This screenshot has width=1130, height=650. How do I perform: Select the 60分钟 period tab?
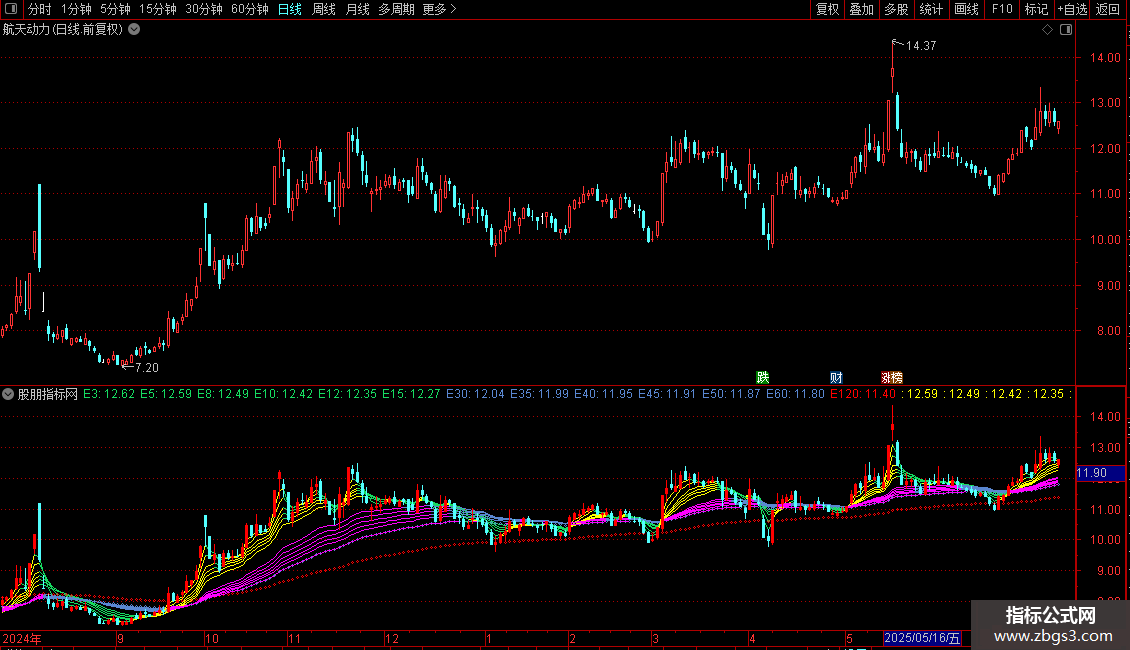pyautogui.click(x=250, y=9)
